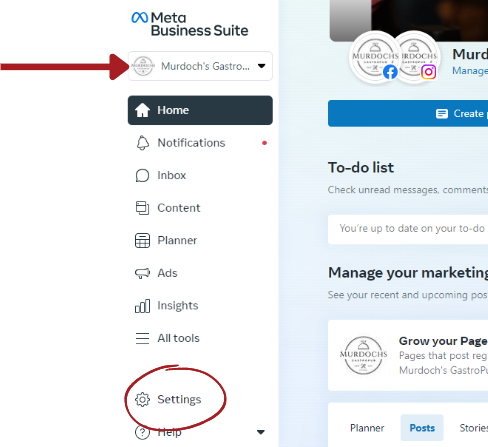Click the Planner calendar icon
Viewport: 488px width, 447px height.
tap(142, 240)
